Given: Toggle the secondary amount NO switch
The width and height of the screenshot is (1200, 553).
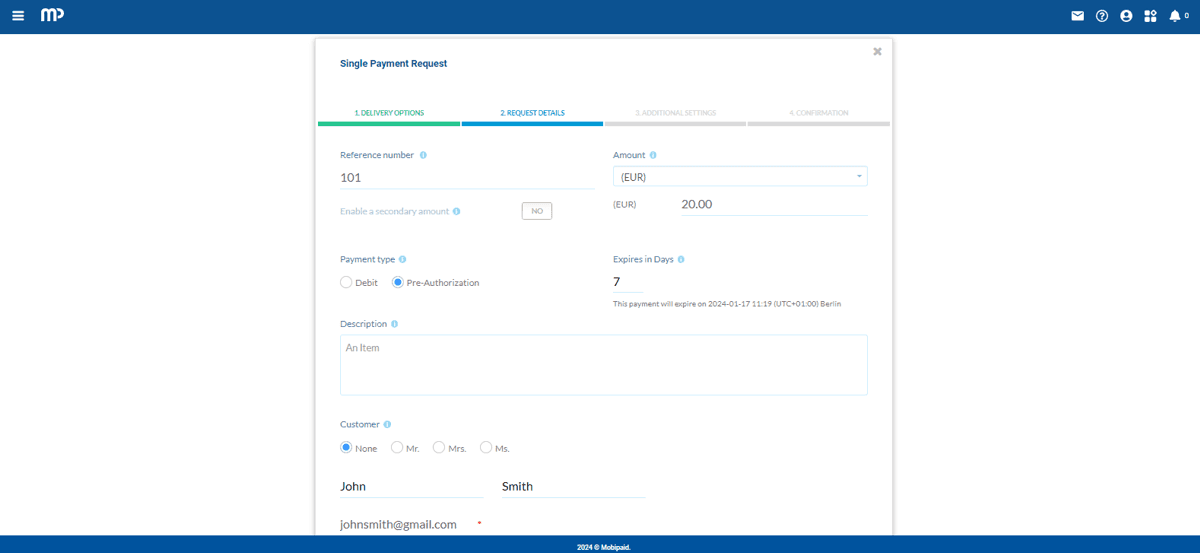Looking at the screenshot, I should click(536, 211).
